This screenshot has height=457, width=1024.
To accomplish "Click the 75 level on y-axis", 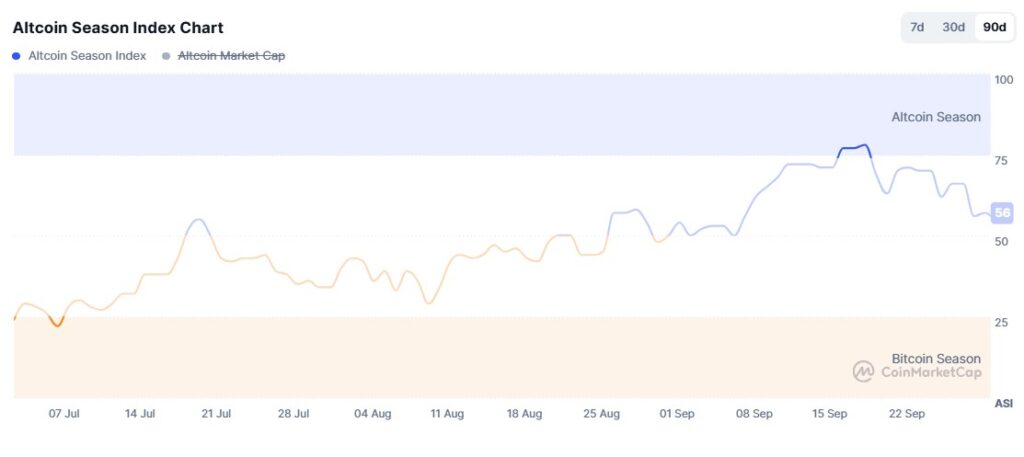I will pos(1001,160).
